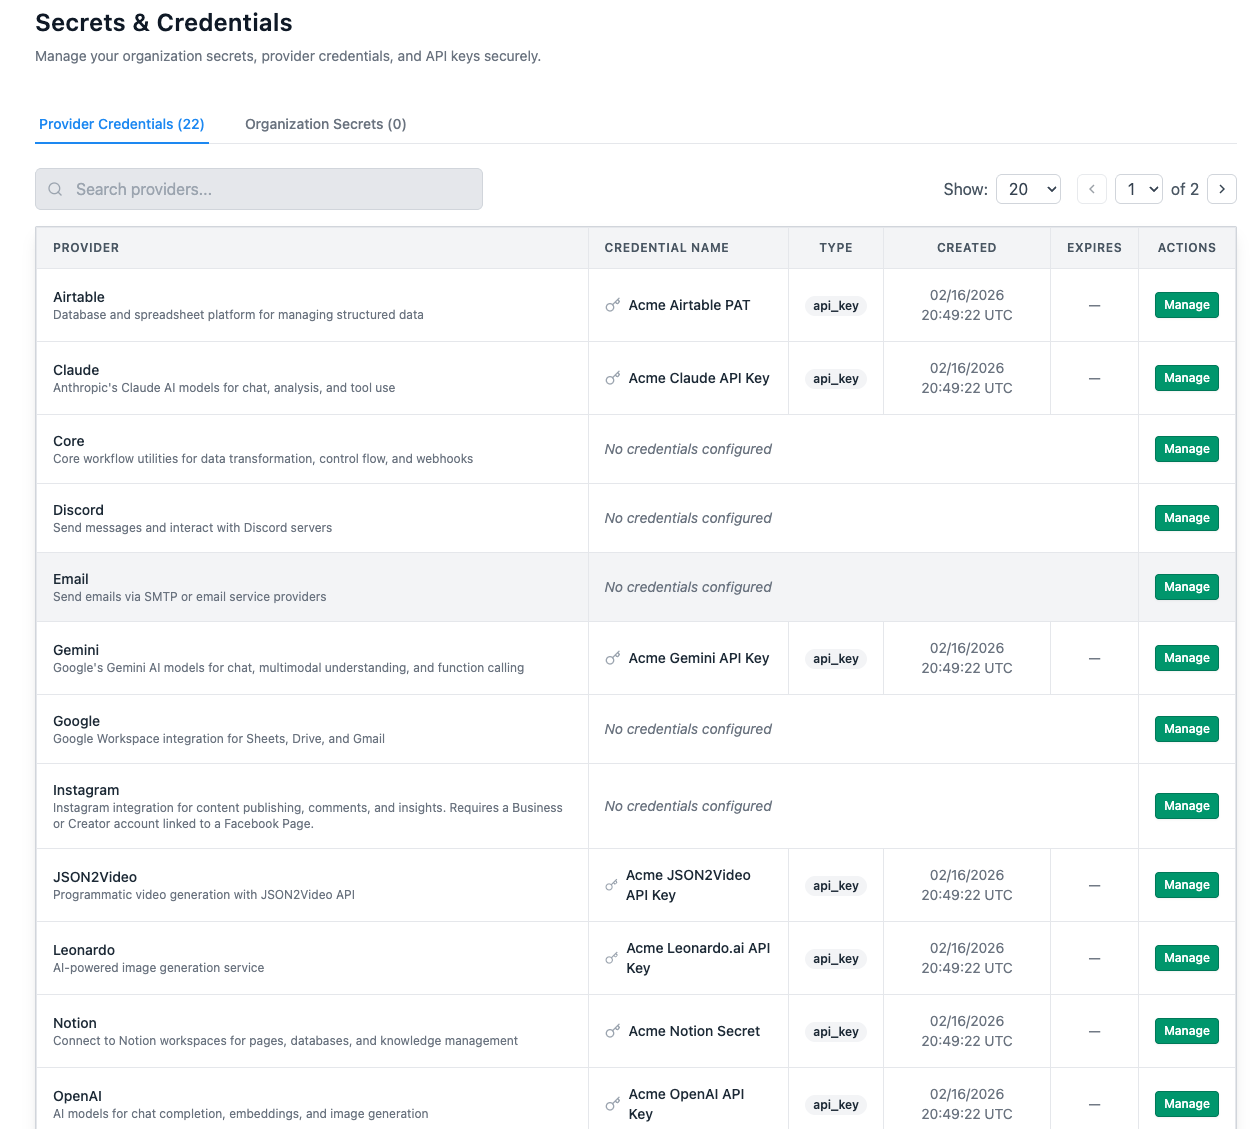Open the Show rows-per-page dropdown
The height and width of the screenshot is (1129, 1256).
pyautogui.click(x=1028, y=189)
